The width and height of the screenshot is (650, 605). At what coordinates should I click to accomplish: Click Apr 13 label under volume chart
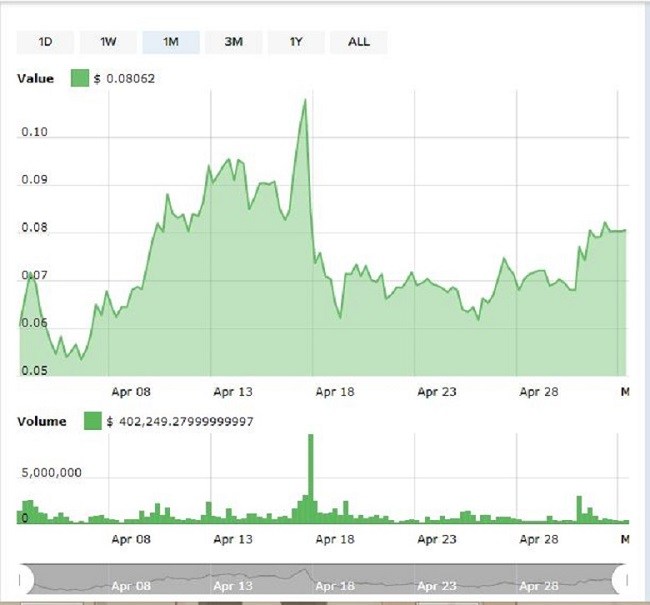point(233,539)
